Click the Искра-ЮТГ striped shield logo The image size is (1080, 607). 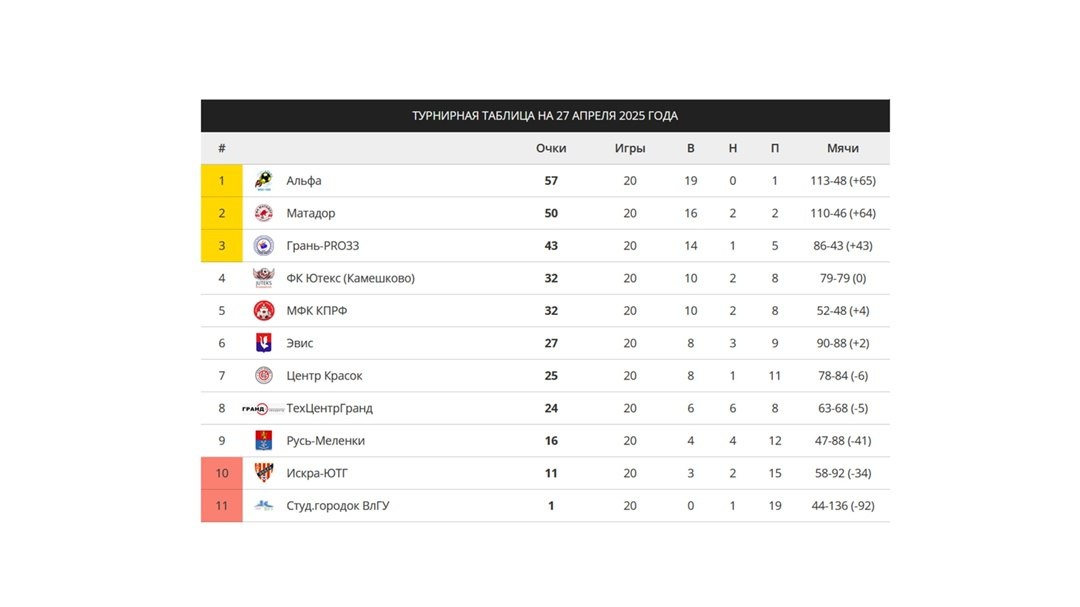pyautogui.click(x=263, y=473)
